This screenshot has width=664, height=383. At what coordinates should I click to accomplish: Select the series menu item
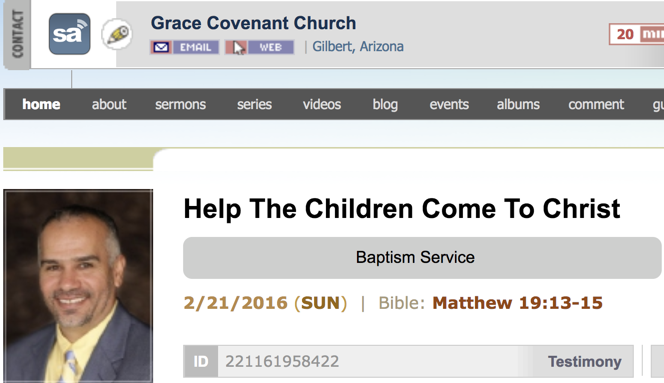(254, 104)
